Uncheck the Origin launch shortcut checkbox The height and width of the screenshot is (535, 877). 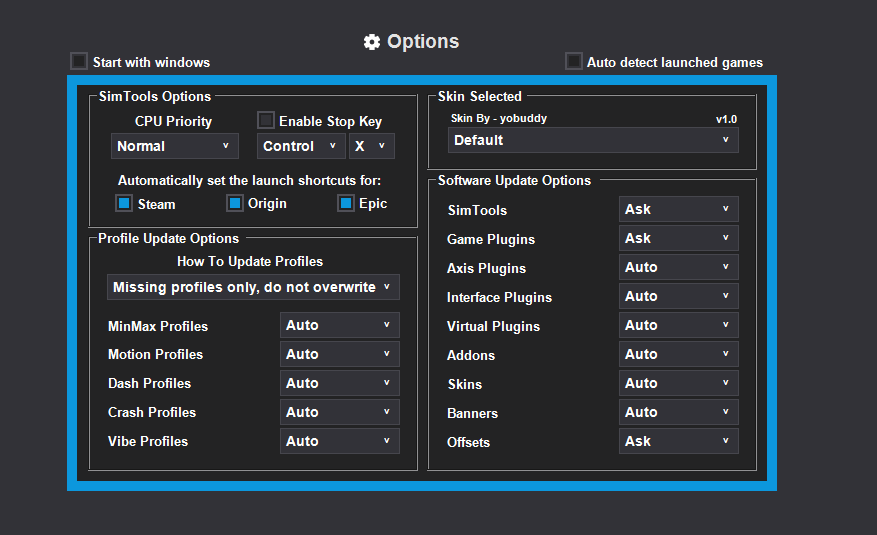(x=235, y=203)
